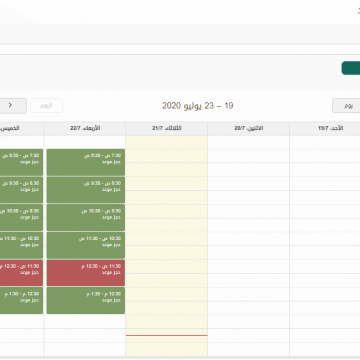
Task: Click the next-week arrow button
Action: pyautogui.click(x=12, y=106)
